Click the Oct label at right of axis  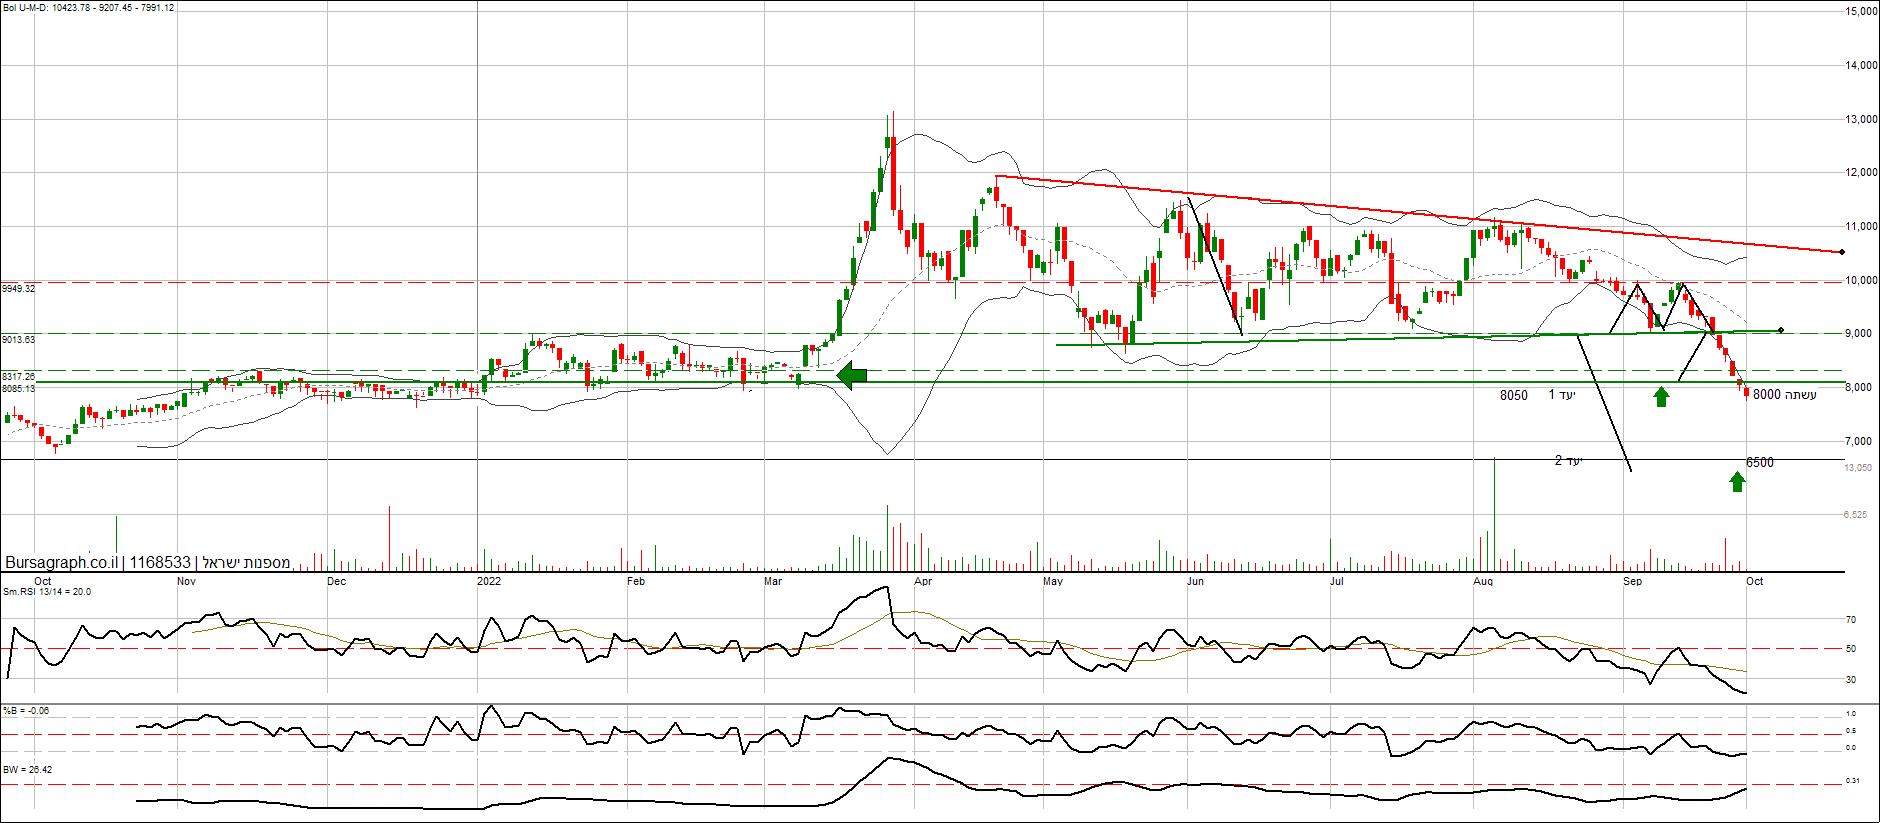pyautogui.click(x=1754, y=581)
